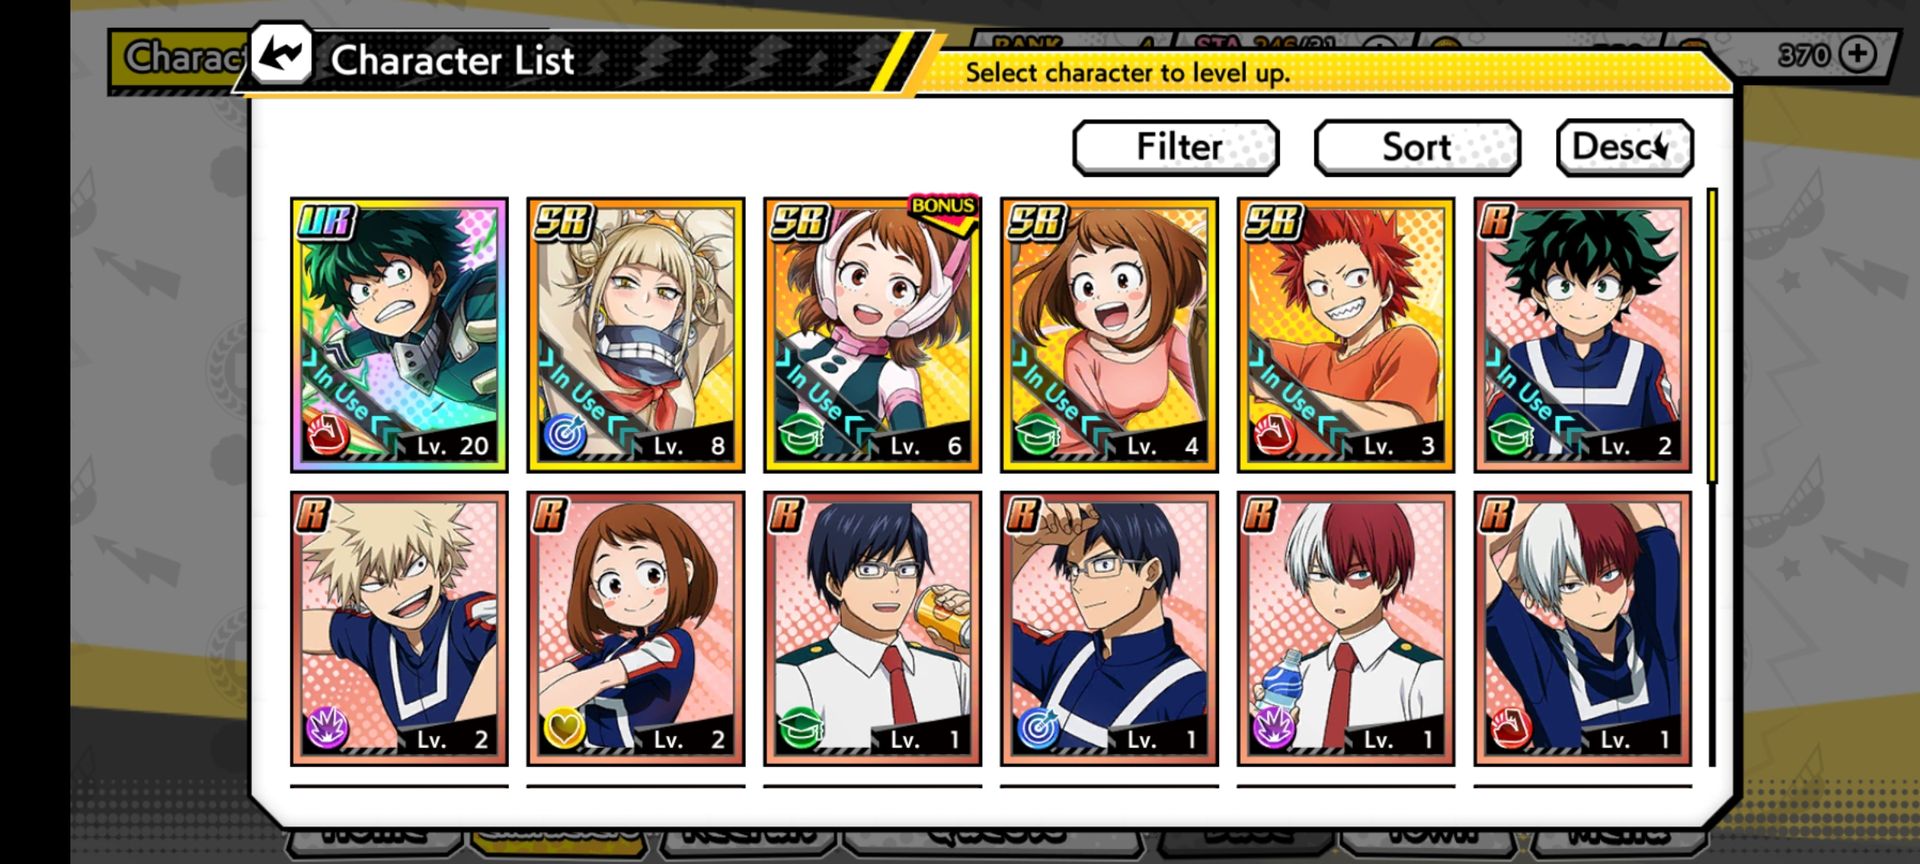Toggle Desc sort order button
Screen dimensions: 1920x864
pos(1624,148)
